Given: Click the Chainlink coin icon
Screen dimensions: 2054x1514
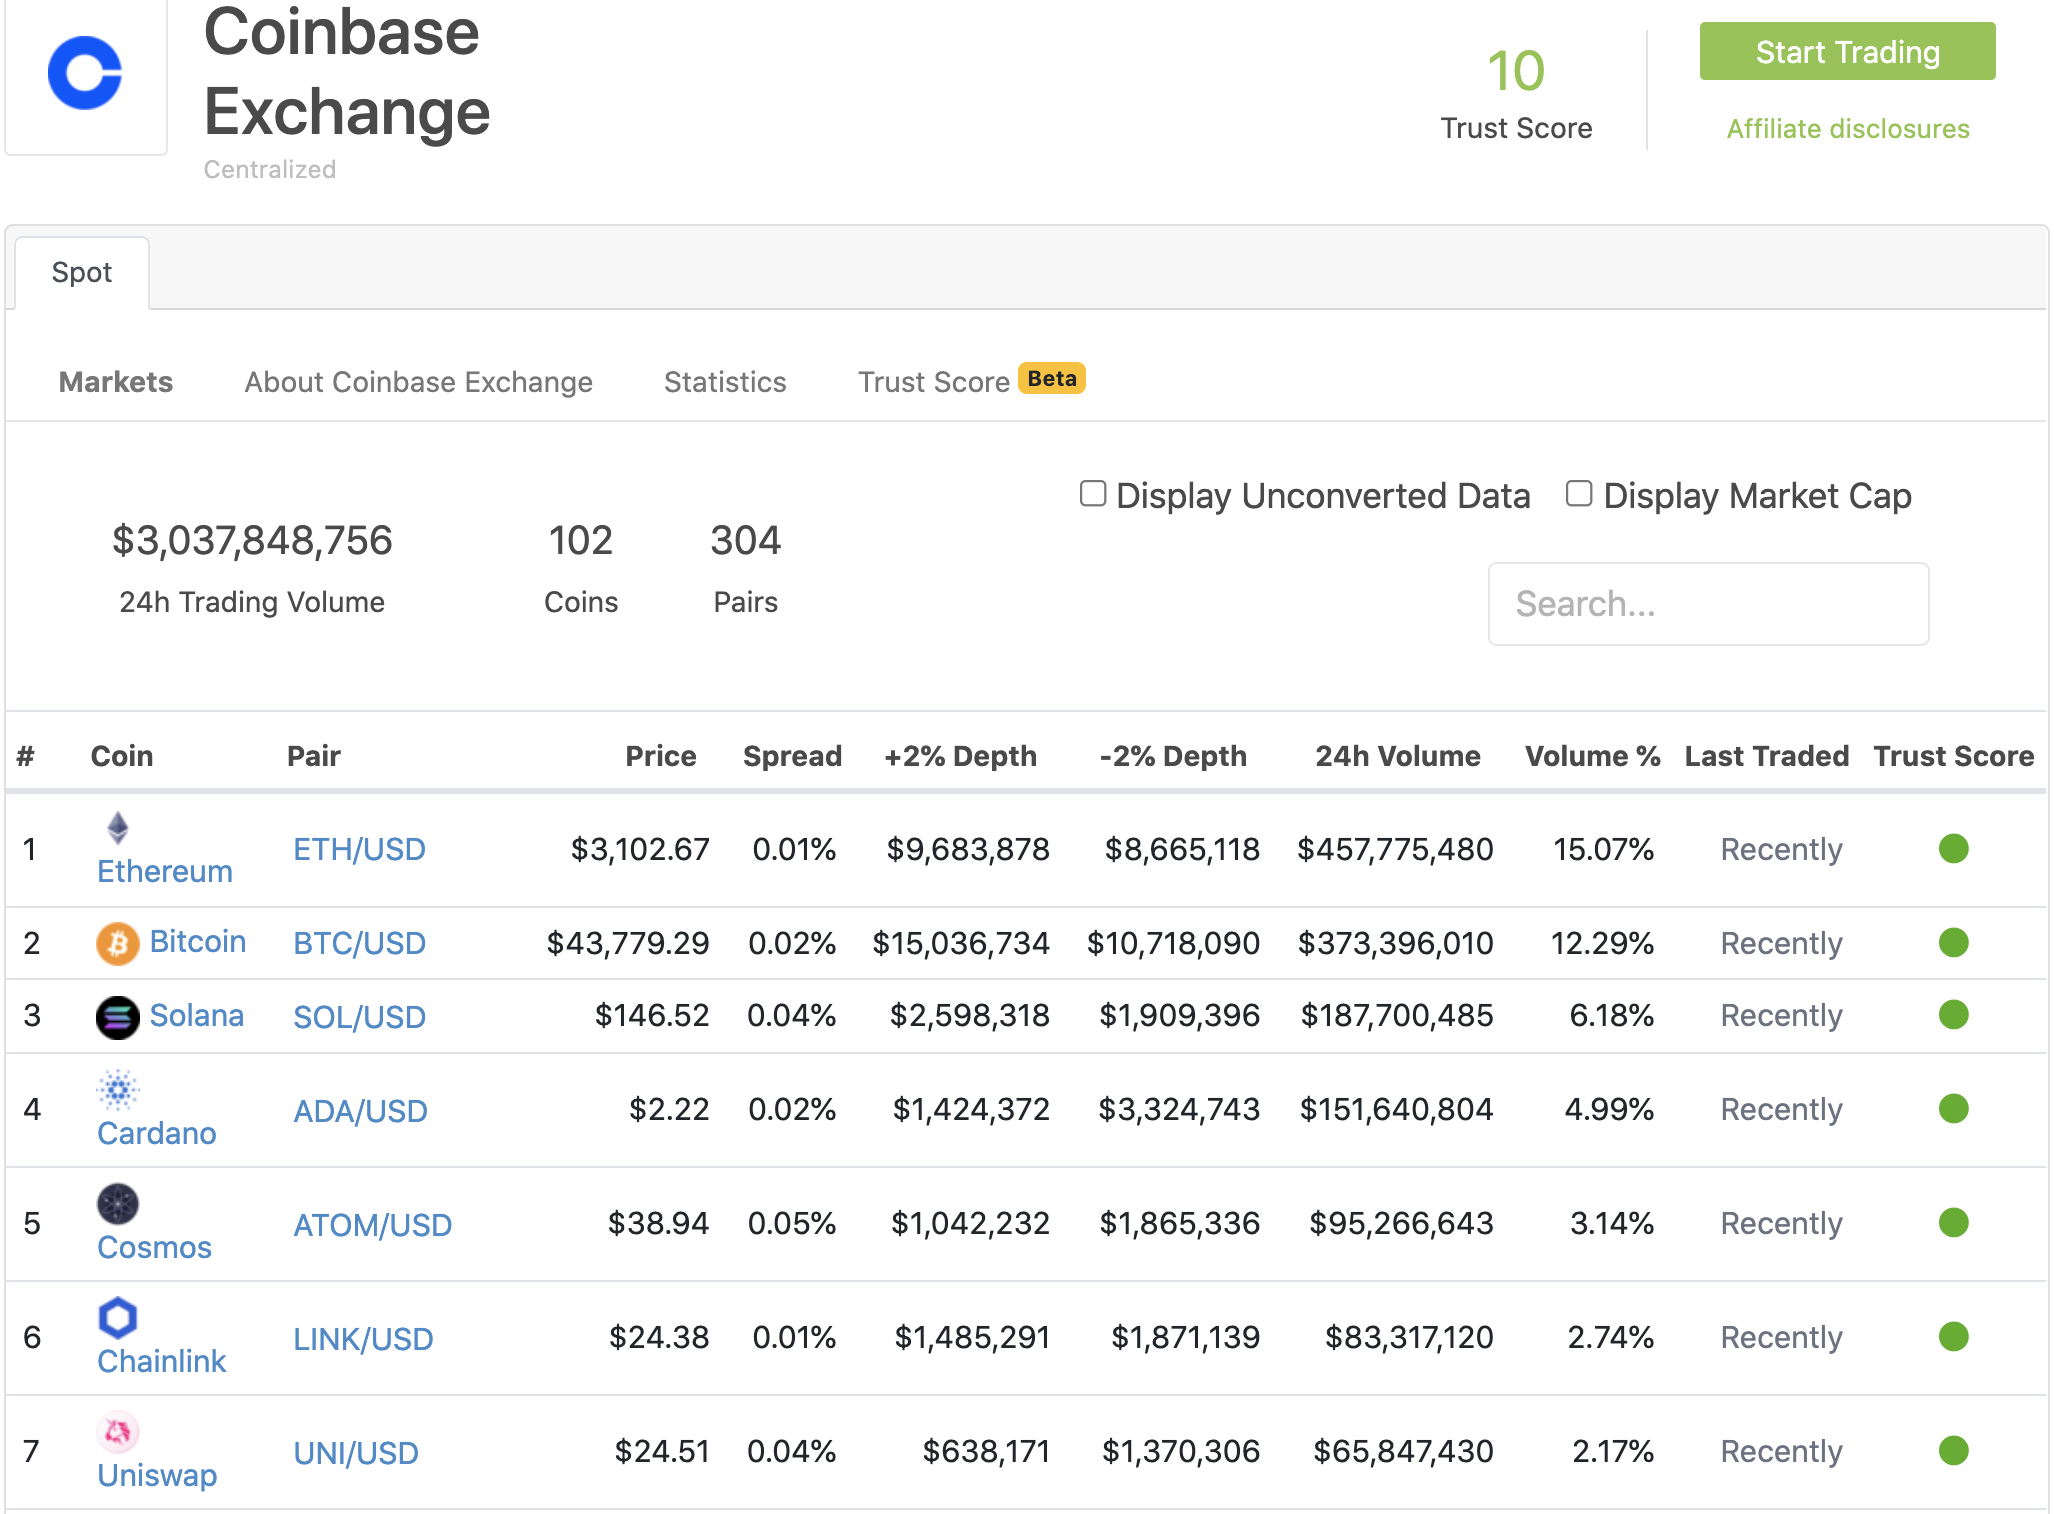Looking at the screenshot, I should 118,1318.
